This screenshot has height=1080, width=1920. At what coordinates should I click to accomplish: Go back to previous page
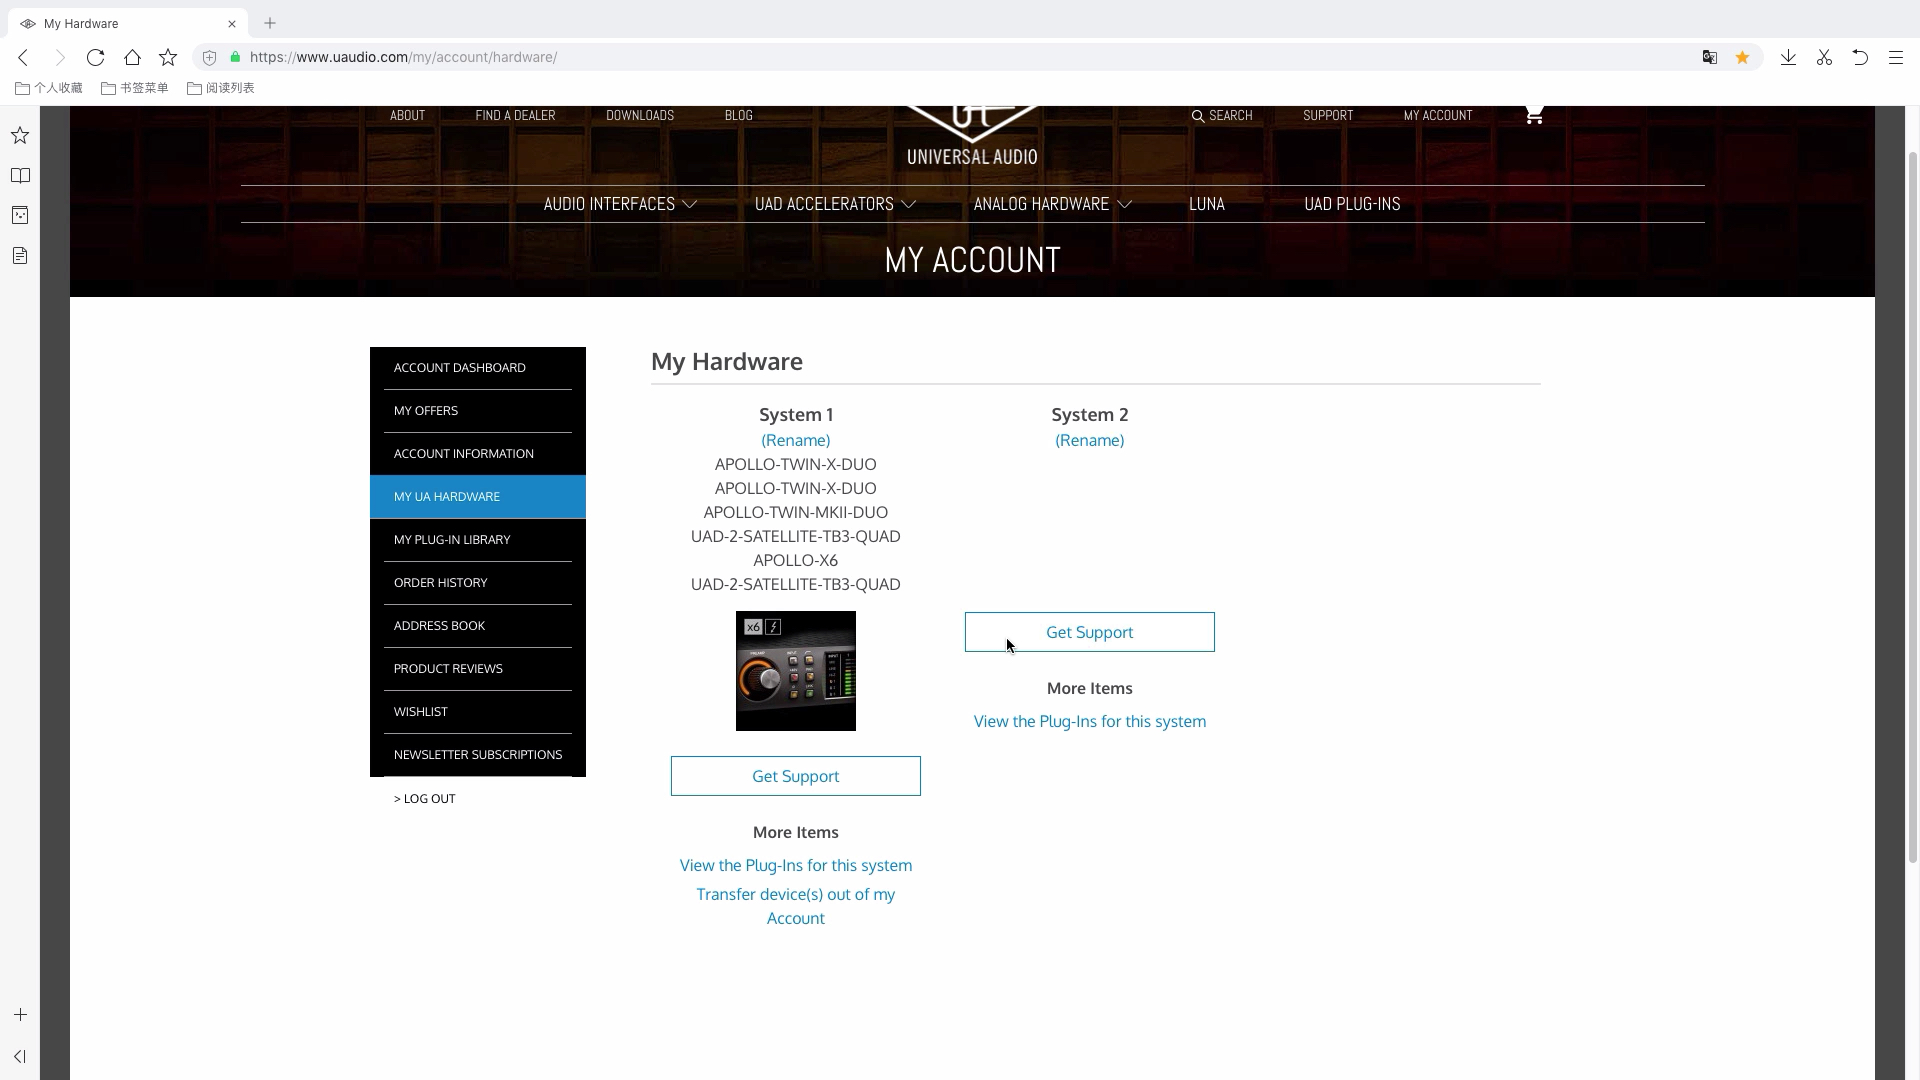[23, 57]
